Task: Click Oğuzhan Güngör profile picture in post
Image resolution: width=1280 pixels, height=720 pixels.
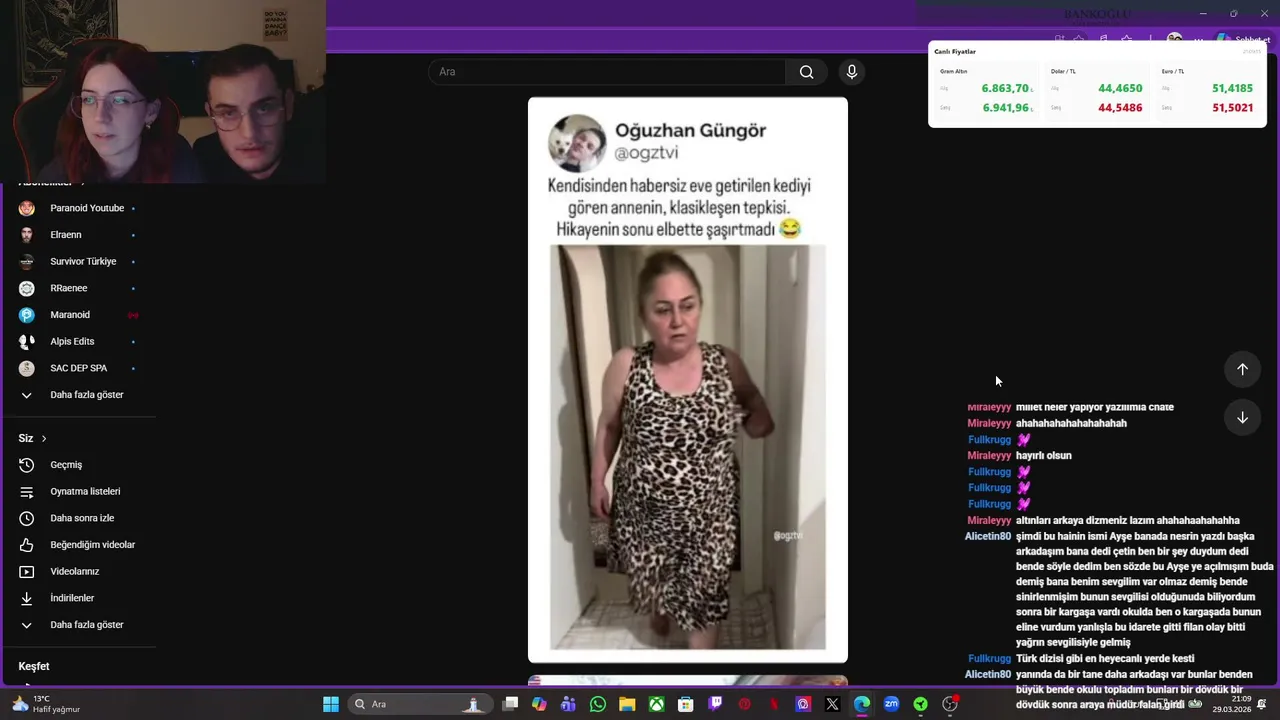Action: [x=577, y=143]
